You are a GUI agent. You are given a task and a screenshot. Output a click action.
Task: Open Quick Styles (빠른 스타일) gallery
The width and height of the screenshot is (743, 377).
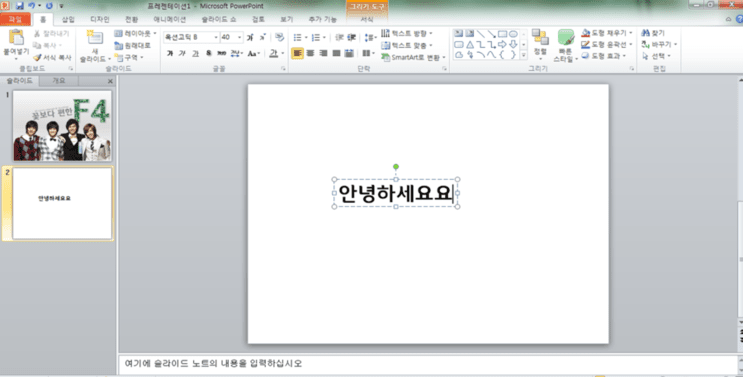tap(566, 46)
